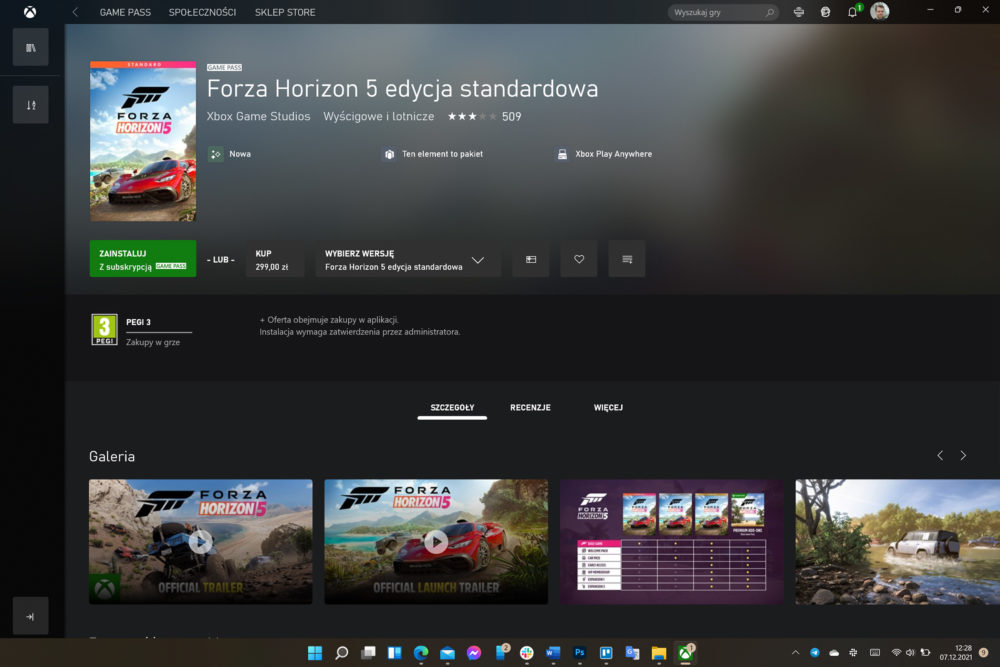
Task: Show next Galeria items with the right arrow
Action: tap(963, 455)
